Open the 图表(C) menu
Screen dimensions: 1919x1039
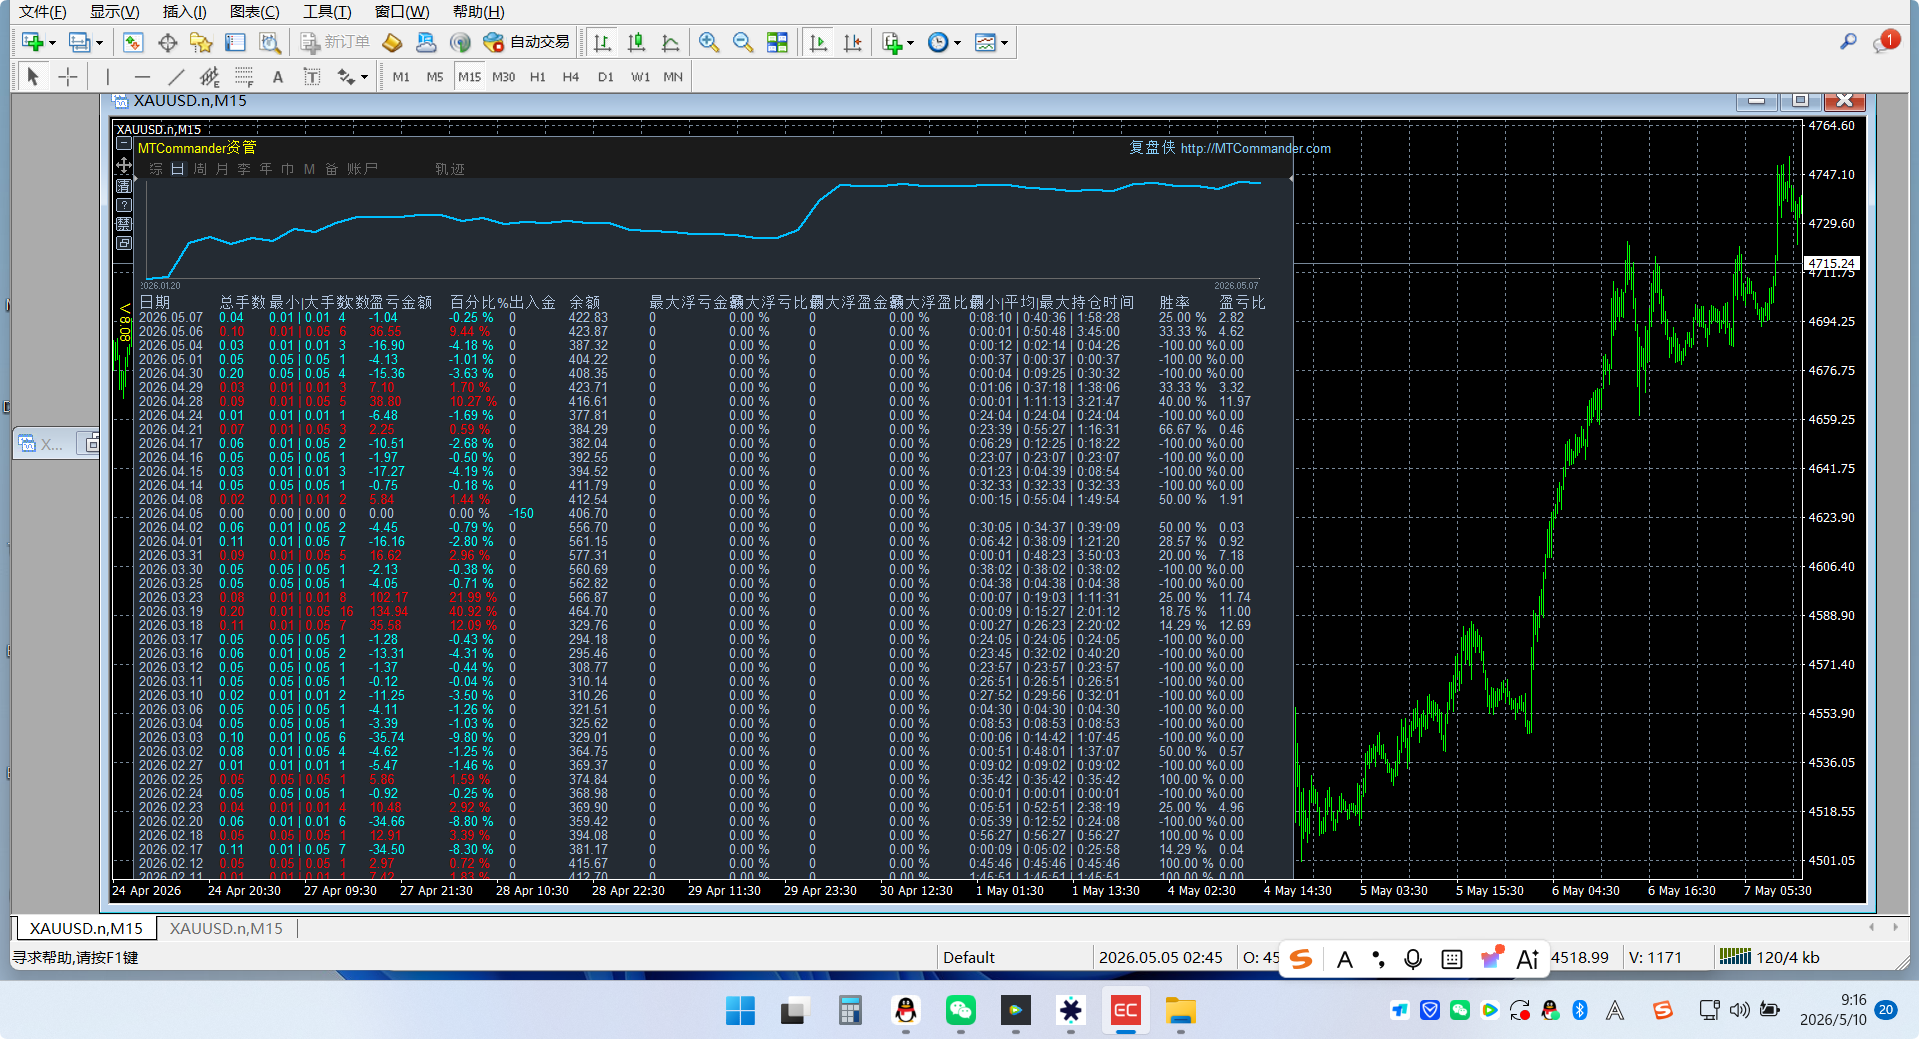(254, 12)
